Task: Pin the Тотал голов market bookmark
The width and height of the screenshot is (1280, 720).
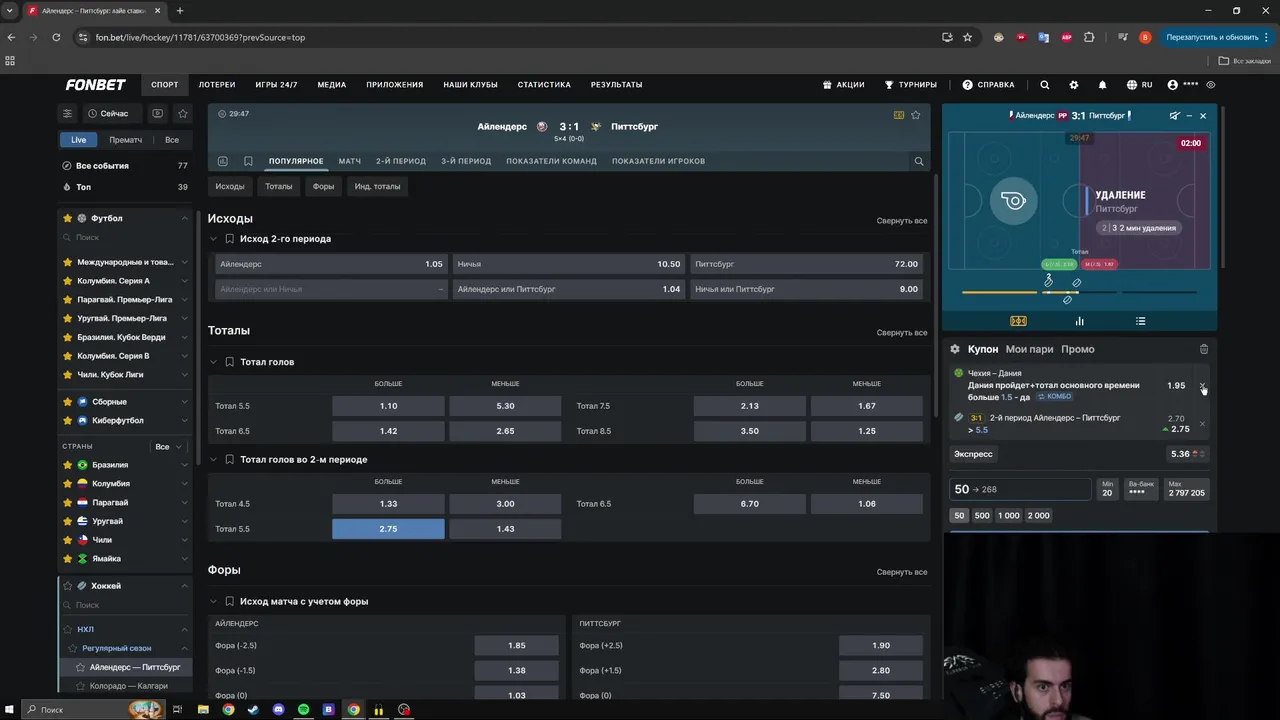Action: pos(230,362)
